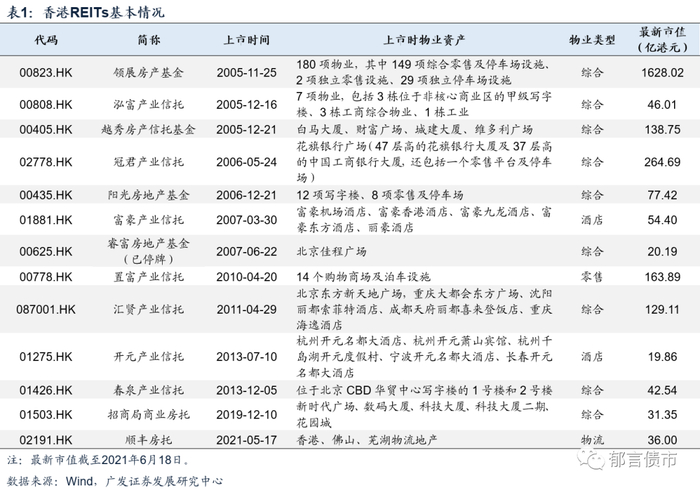Click the market value 1628.02

click(x=662, y=72)
